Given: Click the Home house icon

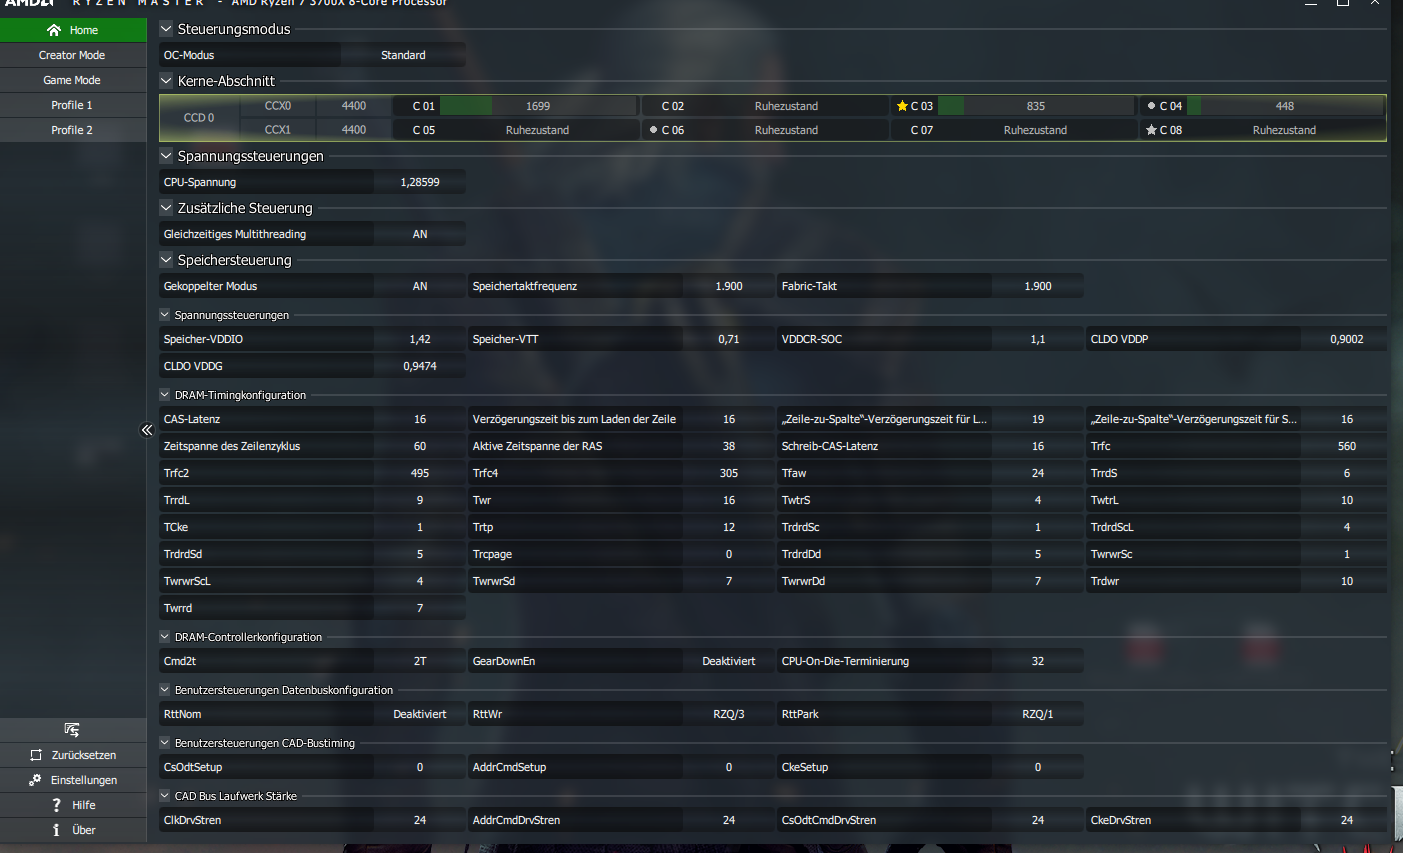Looking at the screenshot, I should click(x=54, y=30).
